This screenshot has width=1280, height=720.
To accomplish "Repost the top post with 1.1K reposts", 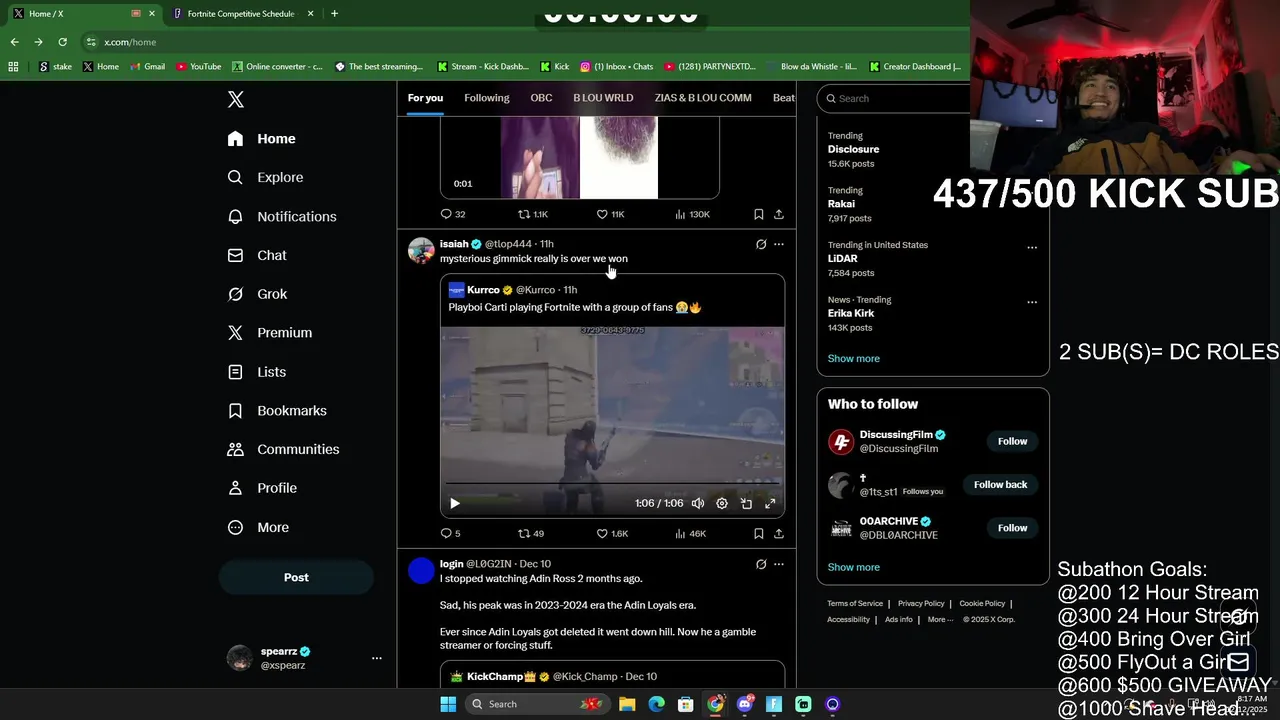I will point(532,214).
